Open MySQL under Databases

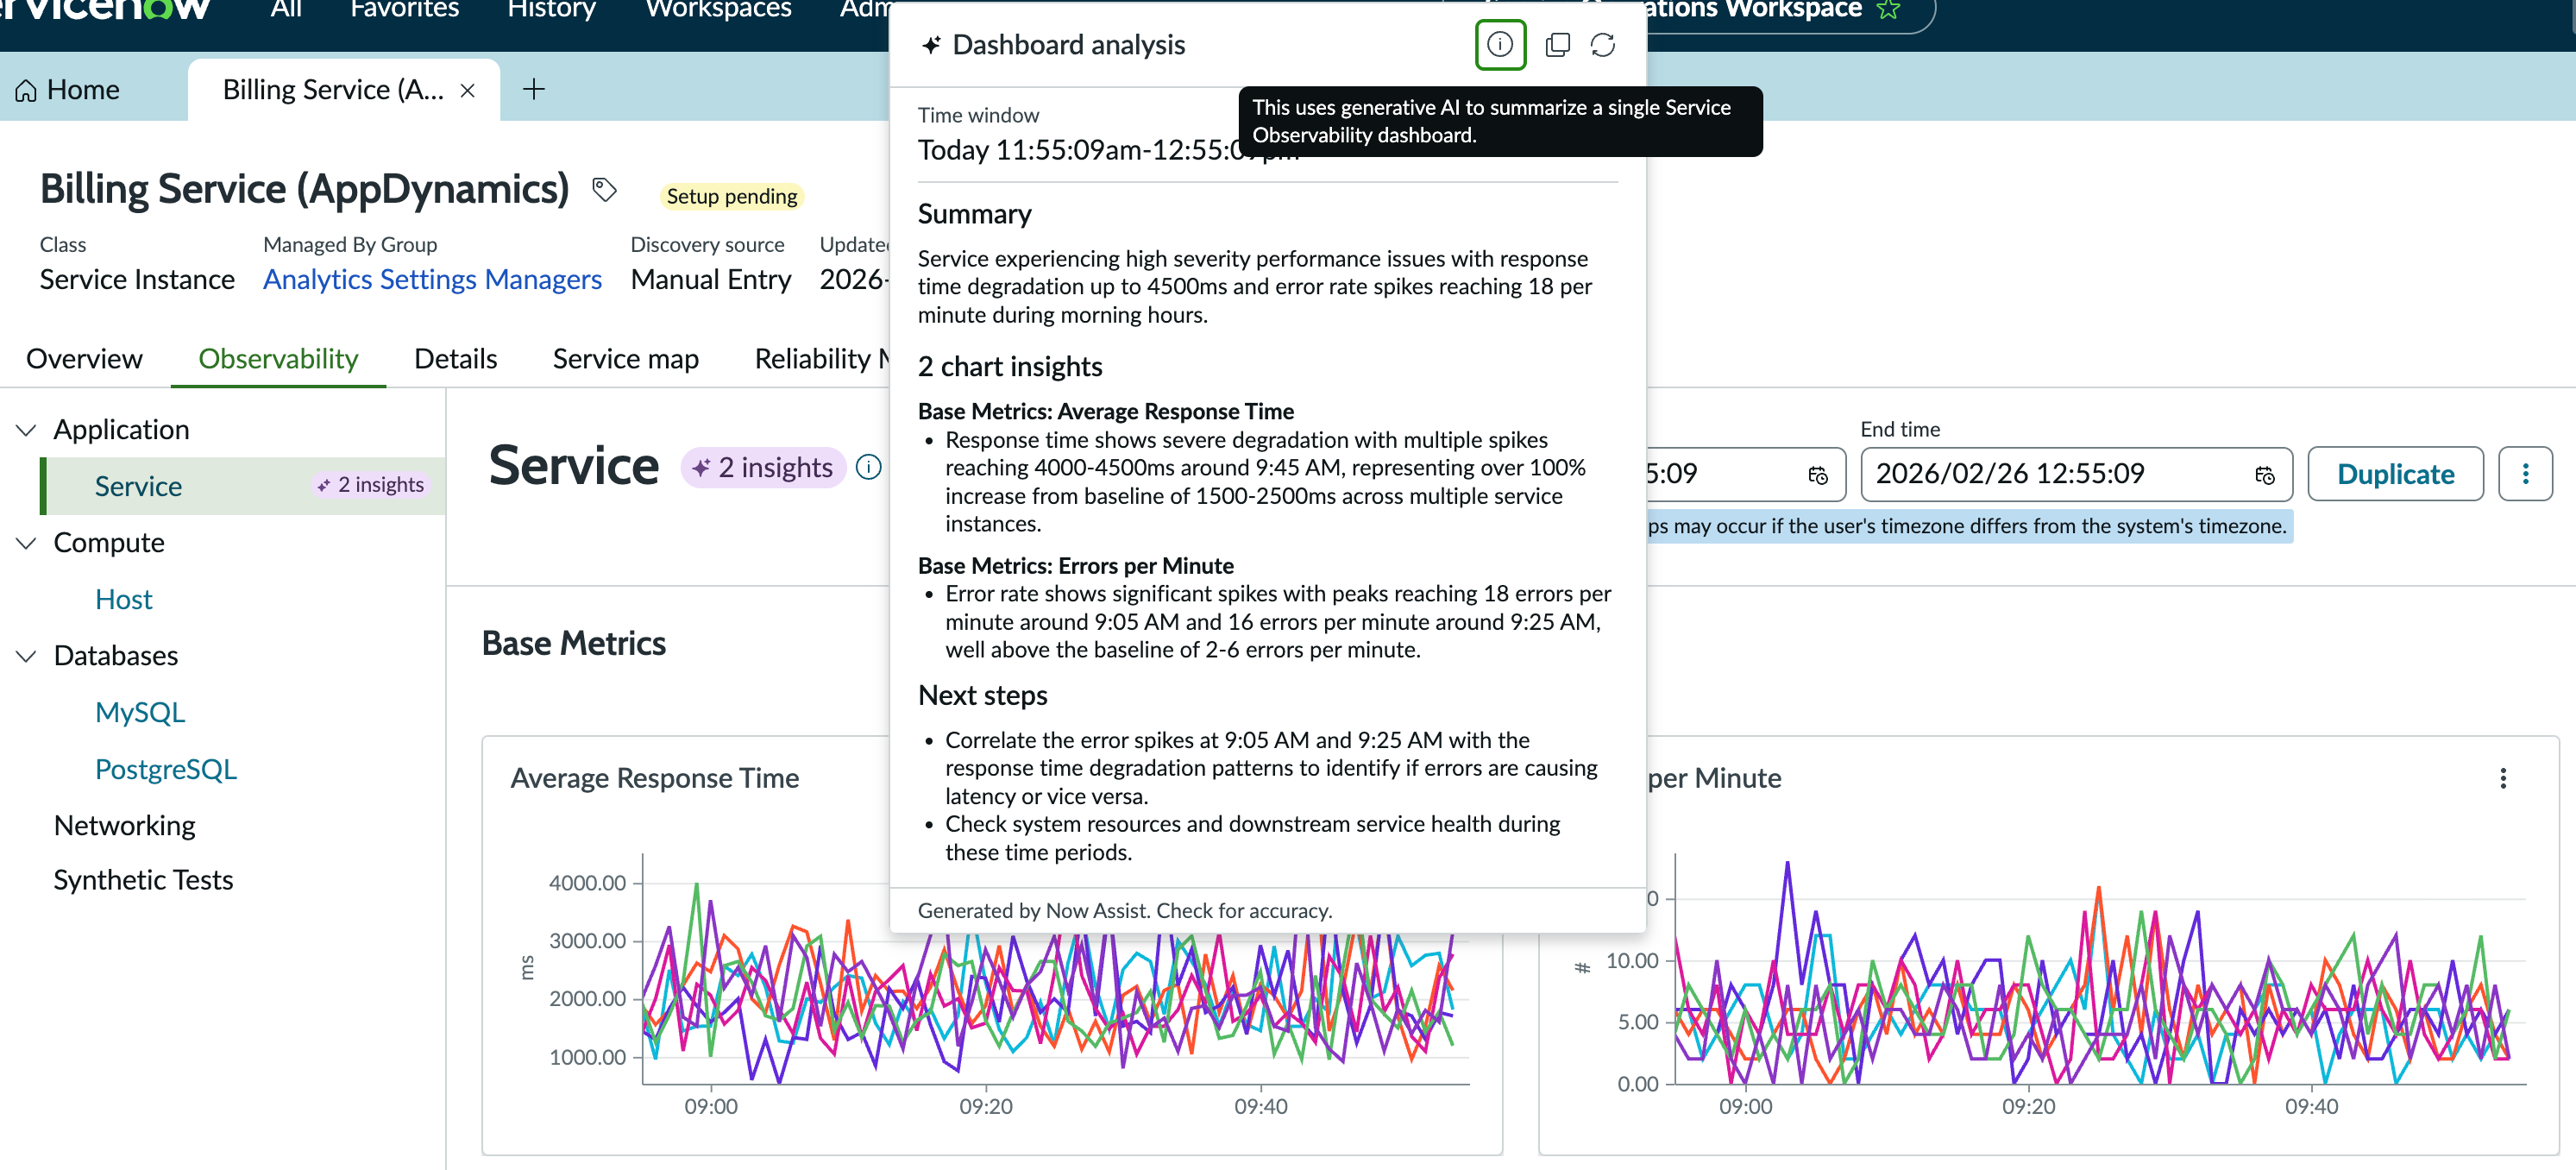tap(140, 712)
